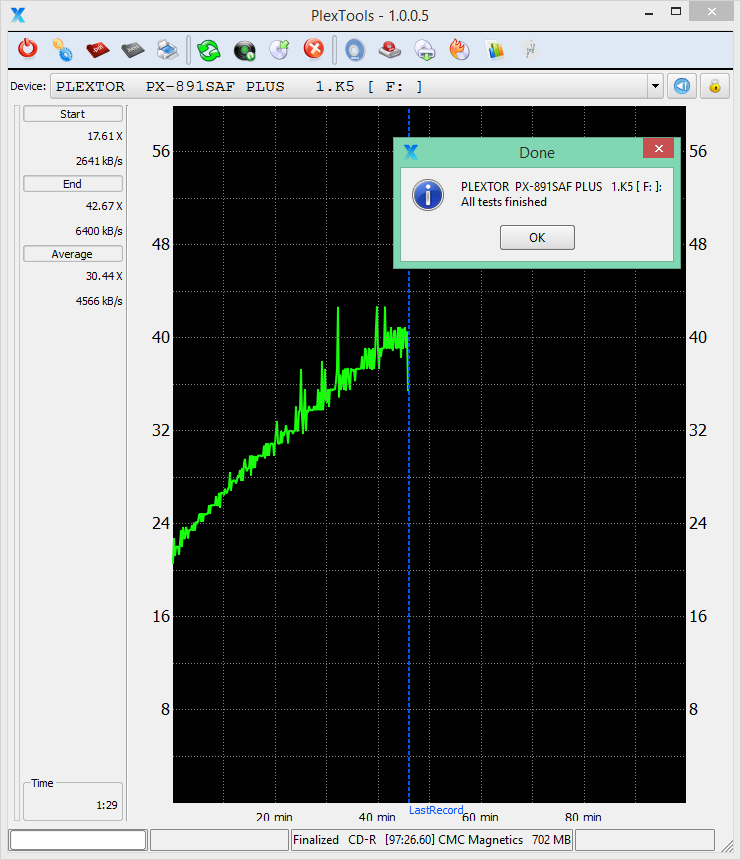Click the red power icon in toolbar

coord(27,49)
